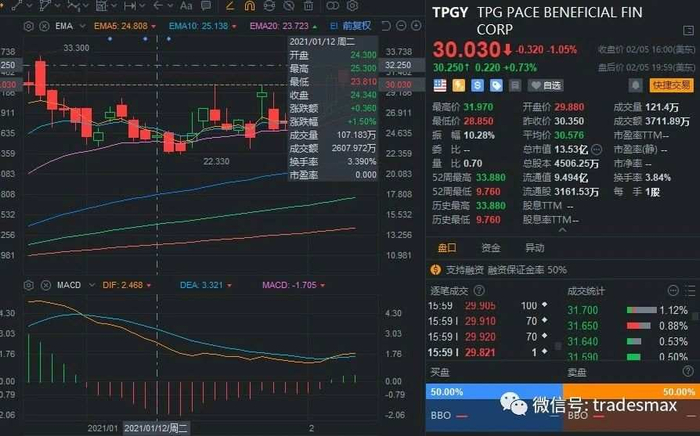Click the overlapping circles compare icon
700x436 pixels.
[333, 5]
